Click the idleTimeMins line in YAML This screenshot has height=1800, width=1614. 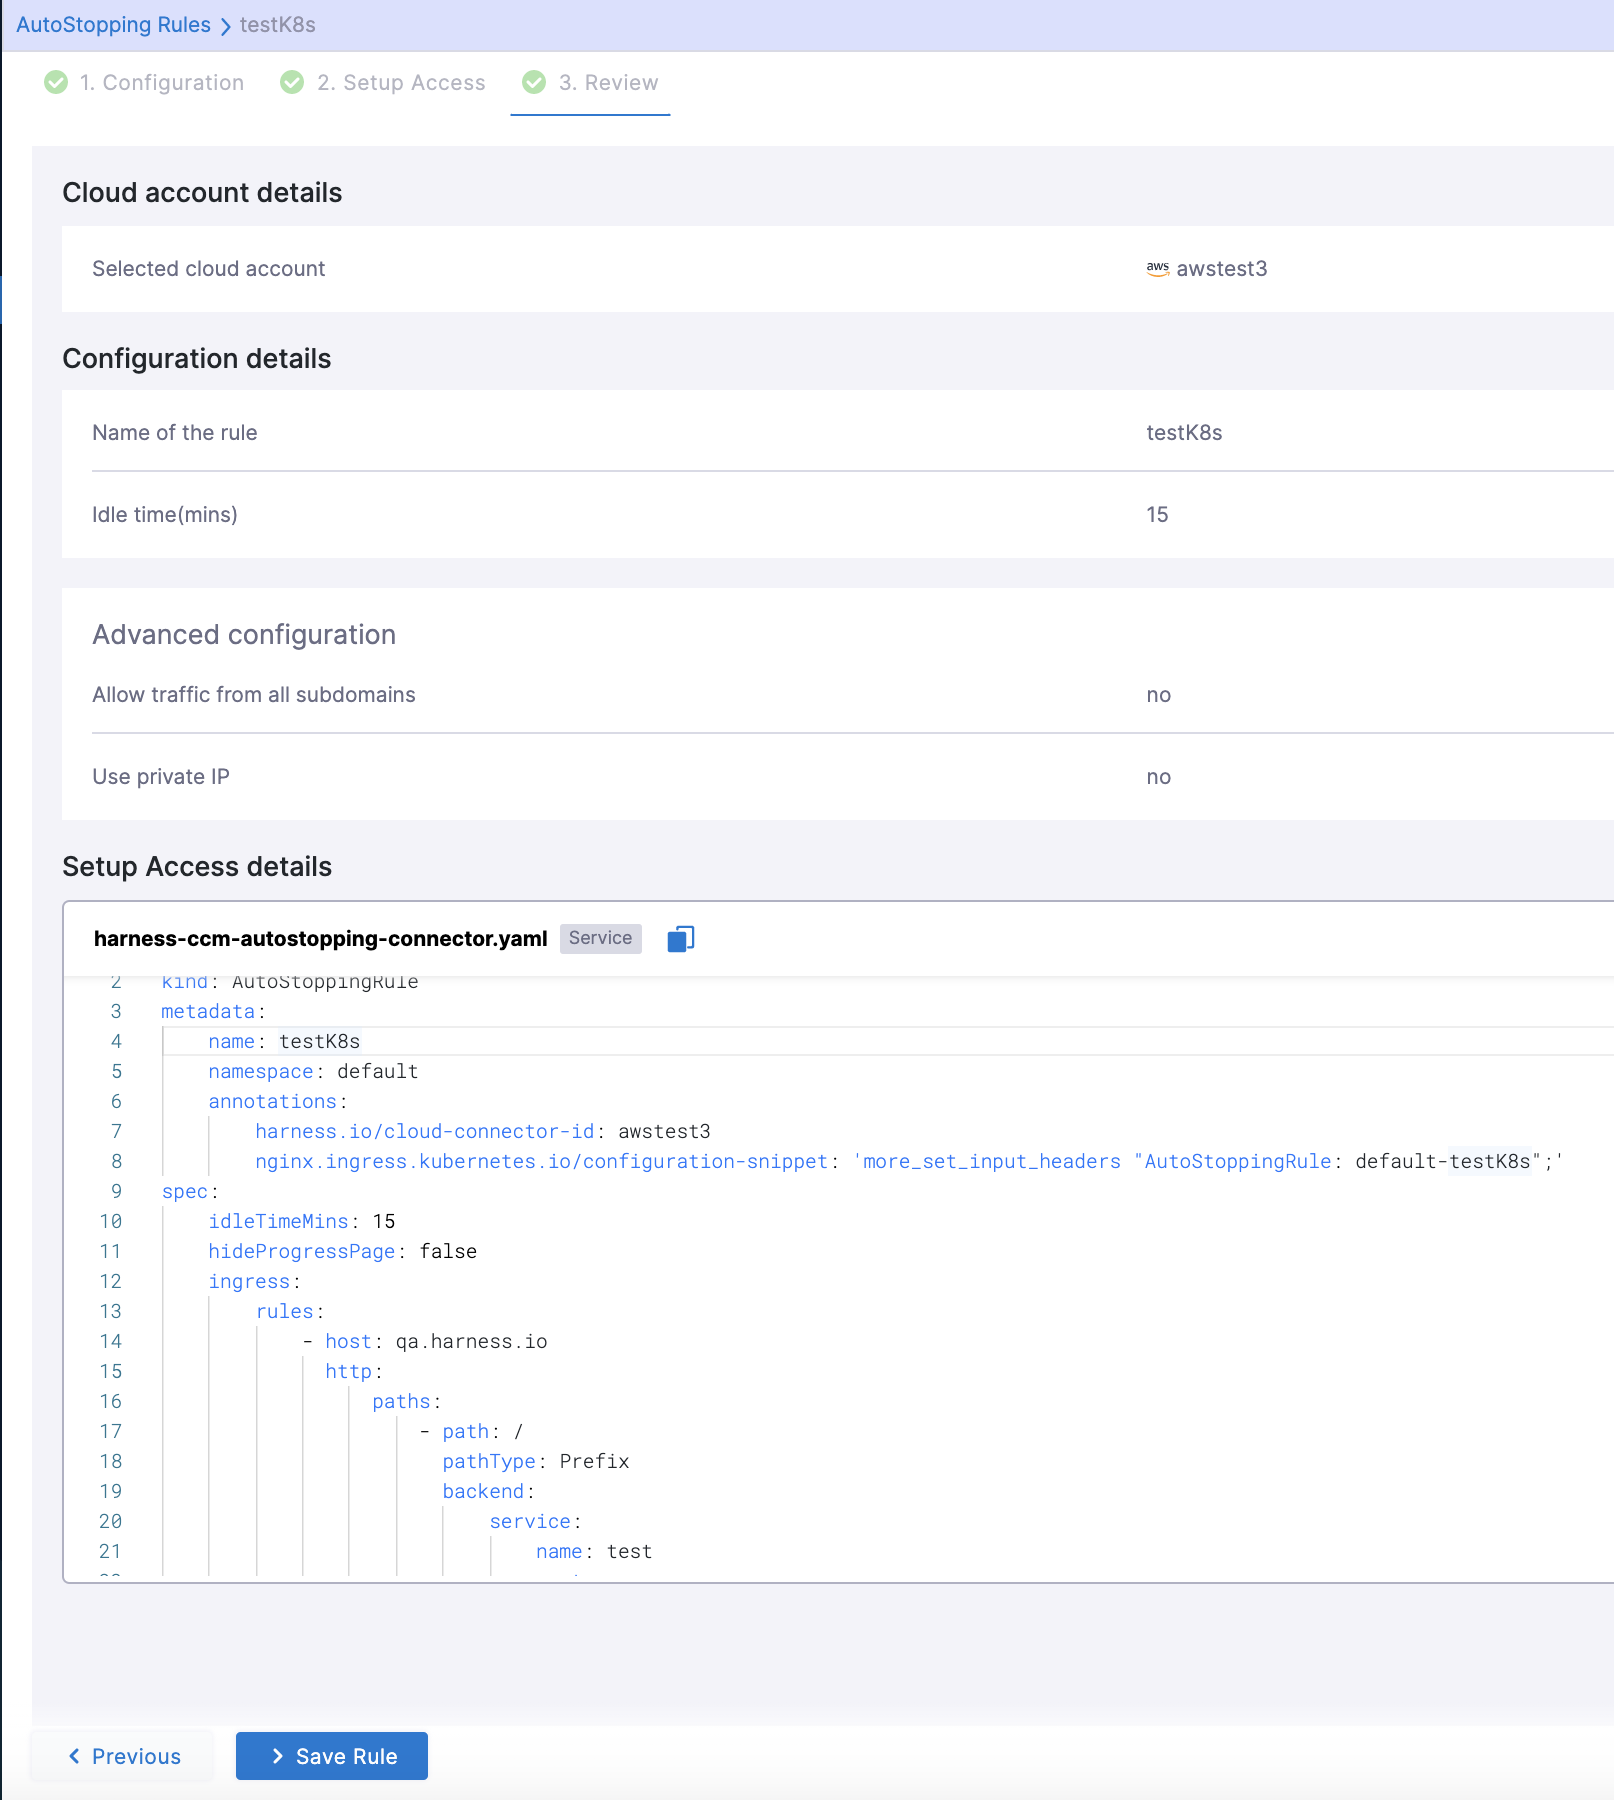[301, 1222]
